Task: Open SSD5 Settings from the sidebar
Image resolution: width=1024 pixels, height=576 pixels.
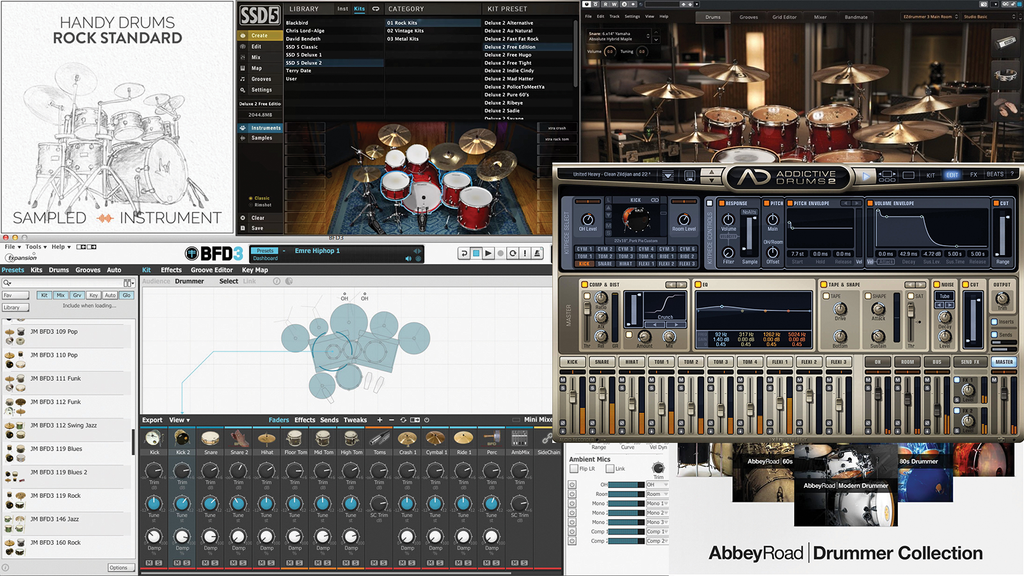Action: click(x=260, y=89)
